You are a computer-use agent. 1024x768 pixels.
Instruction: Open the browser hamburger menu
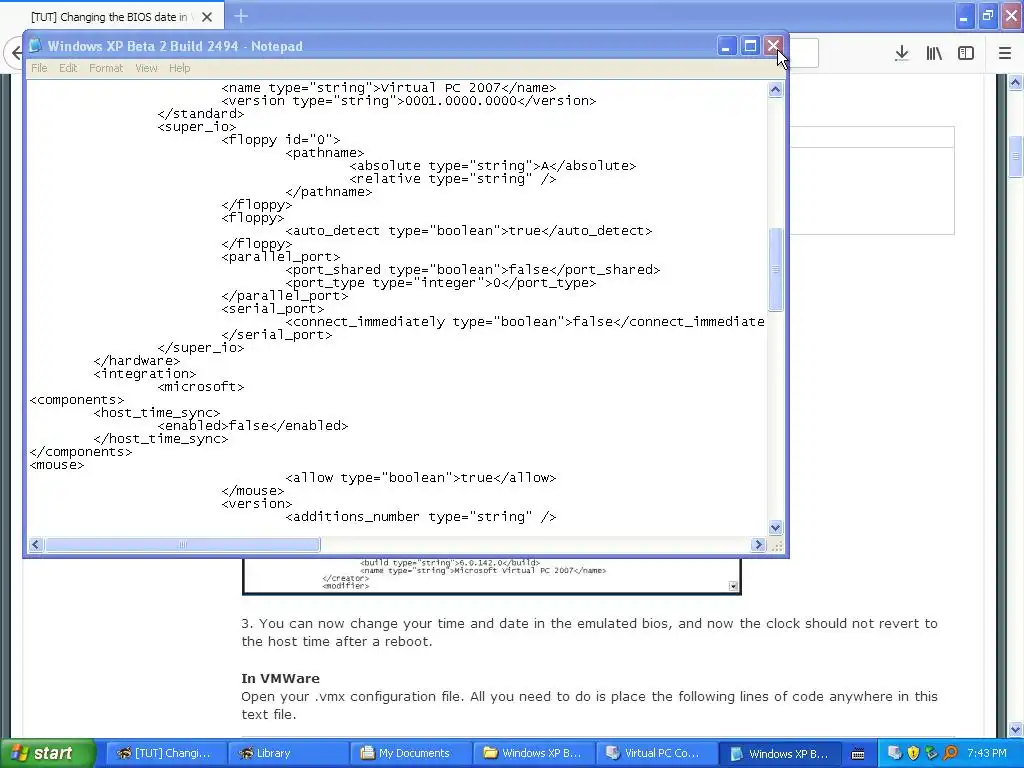[1005, 54]
